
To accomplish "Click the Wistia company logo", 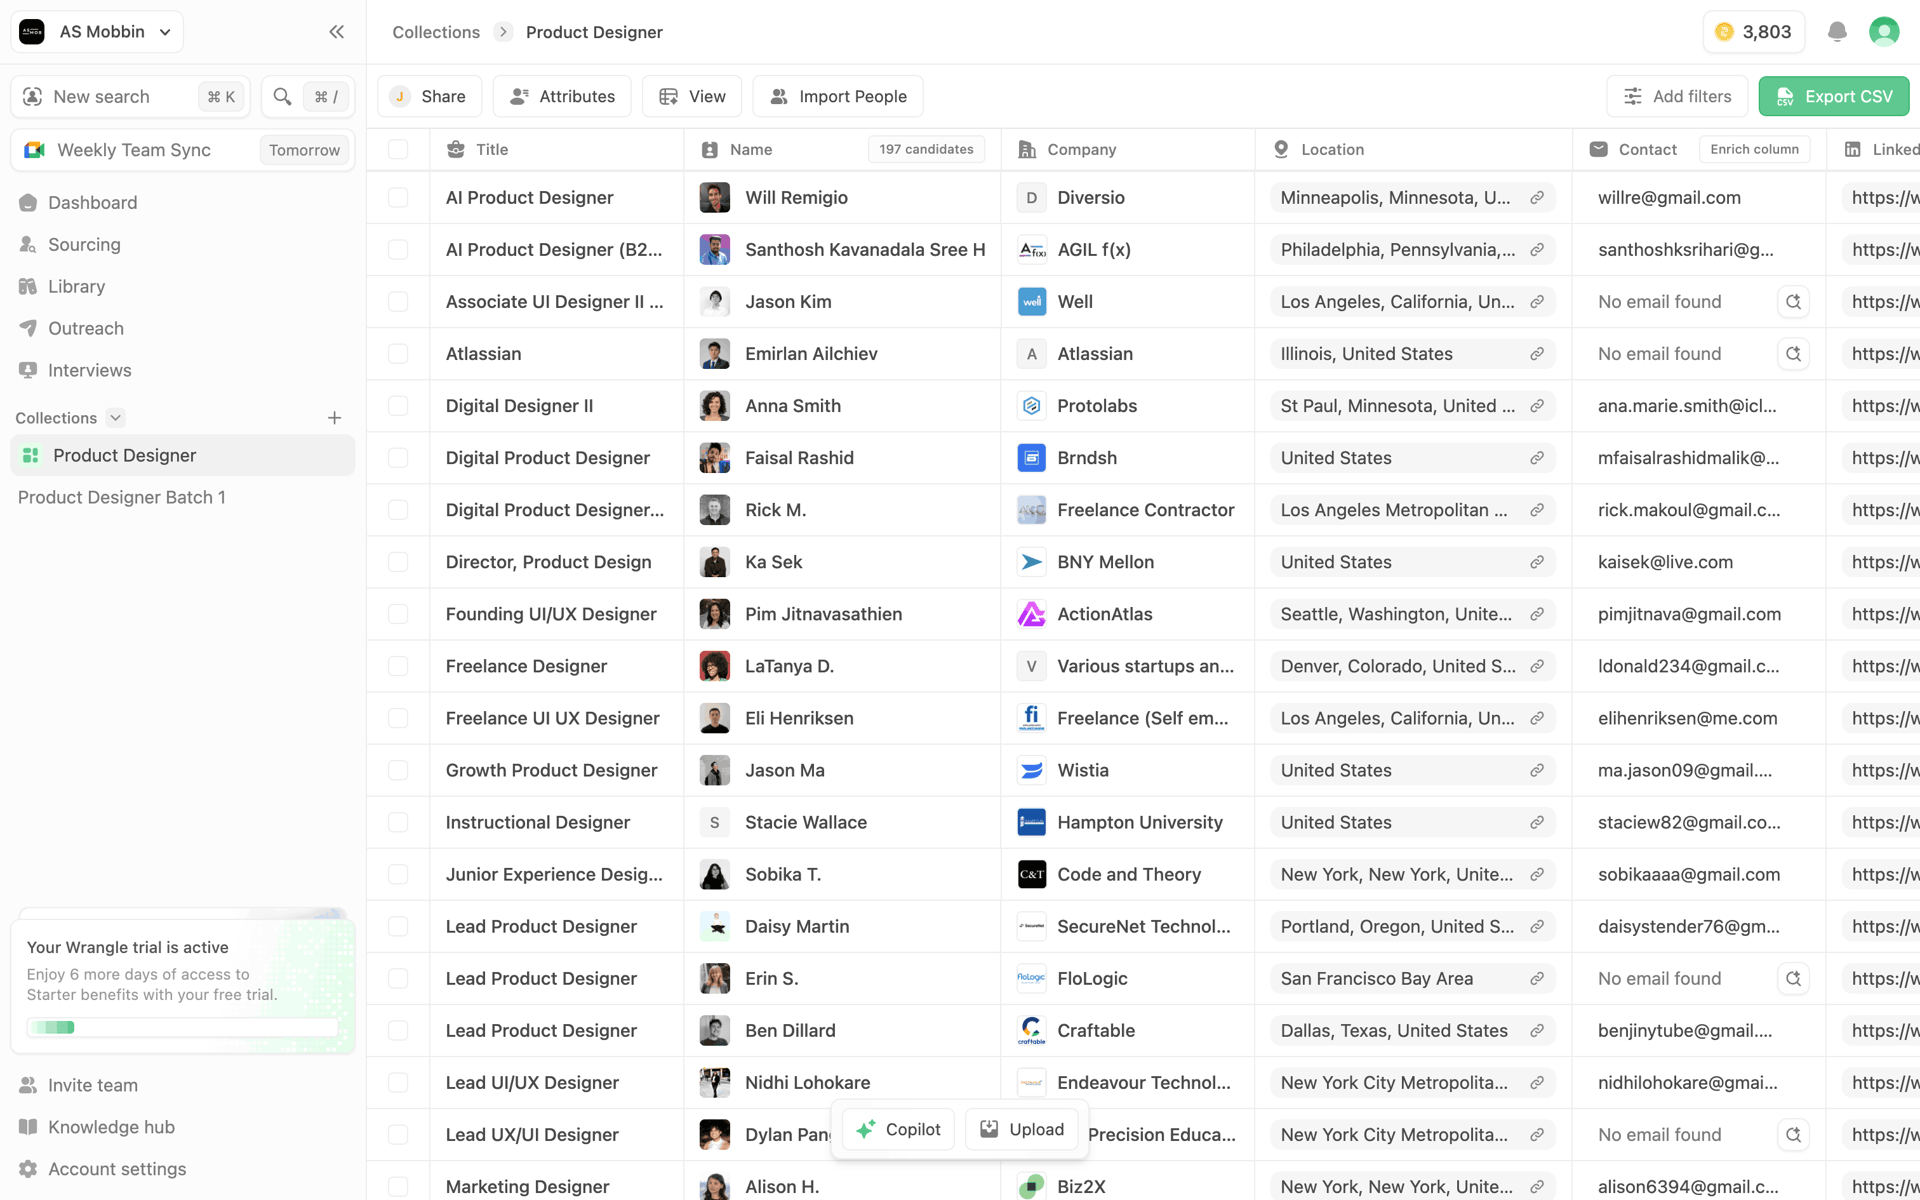I will [1031, 771].
